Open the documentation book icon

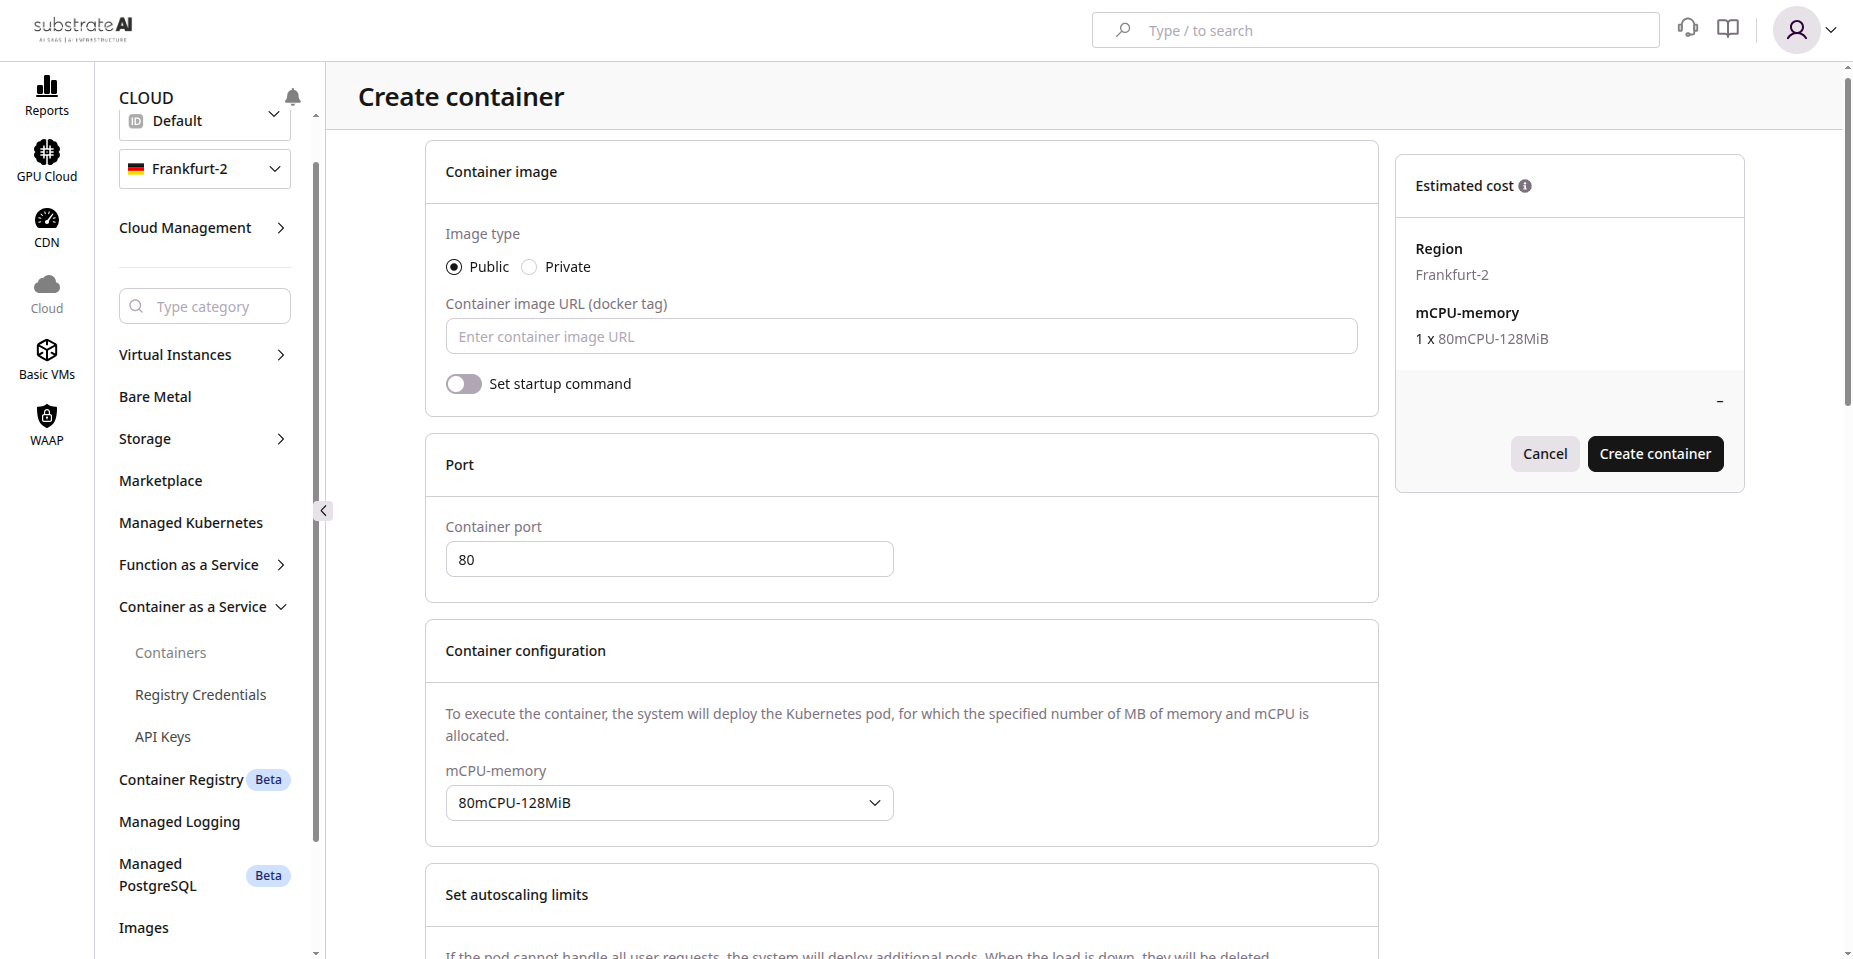[x=1727, y=28]
